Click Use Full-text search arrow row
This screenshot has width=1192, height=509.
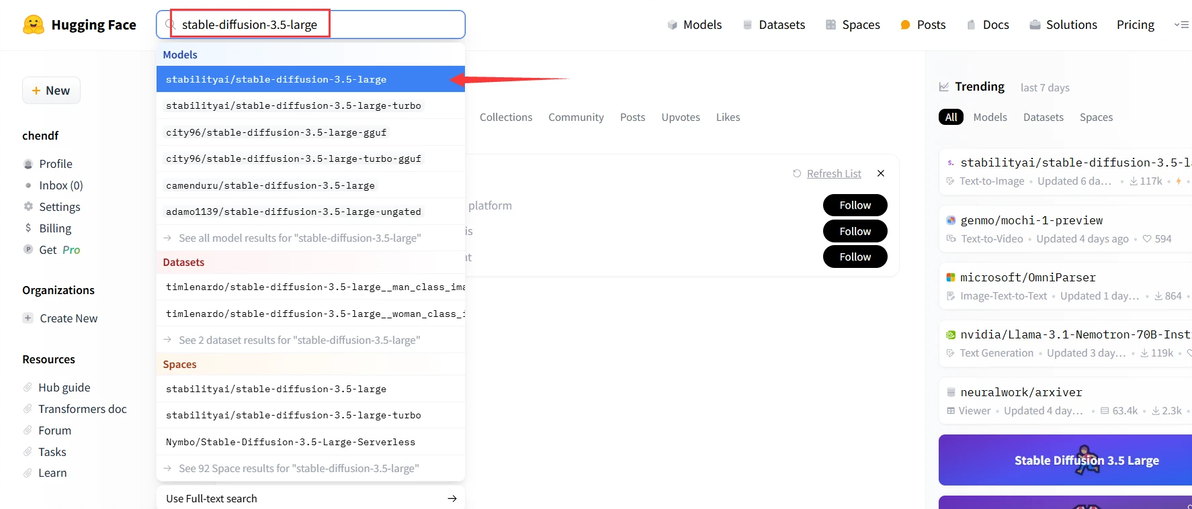(x=311, y=498)
